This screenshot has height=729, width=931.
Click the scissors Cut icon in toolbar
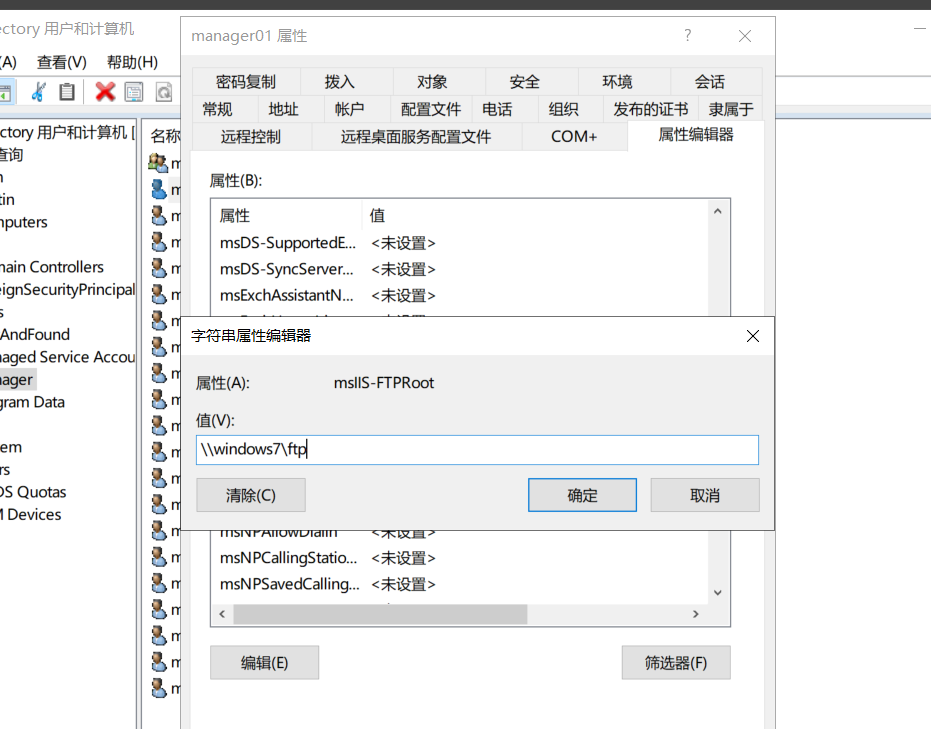(x=38, y=92)
